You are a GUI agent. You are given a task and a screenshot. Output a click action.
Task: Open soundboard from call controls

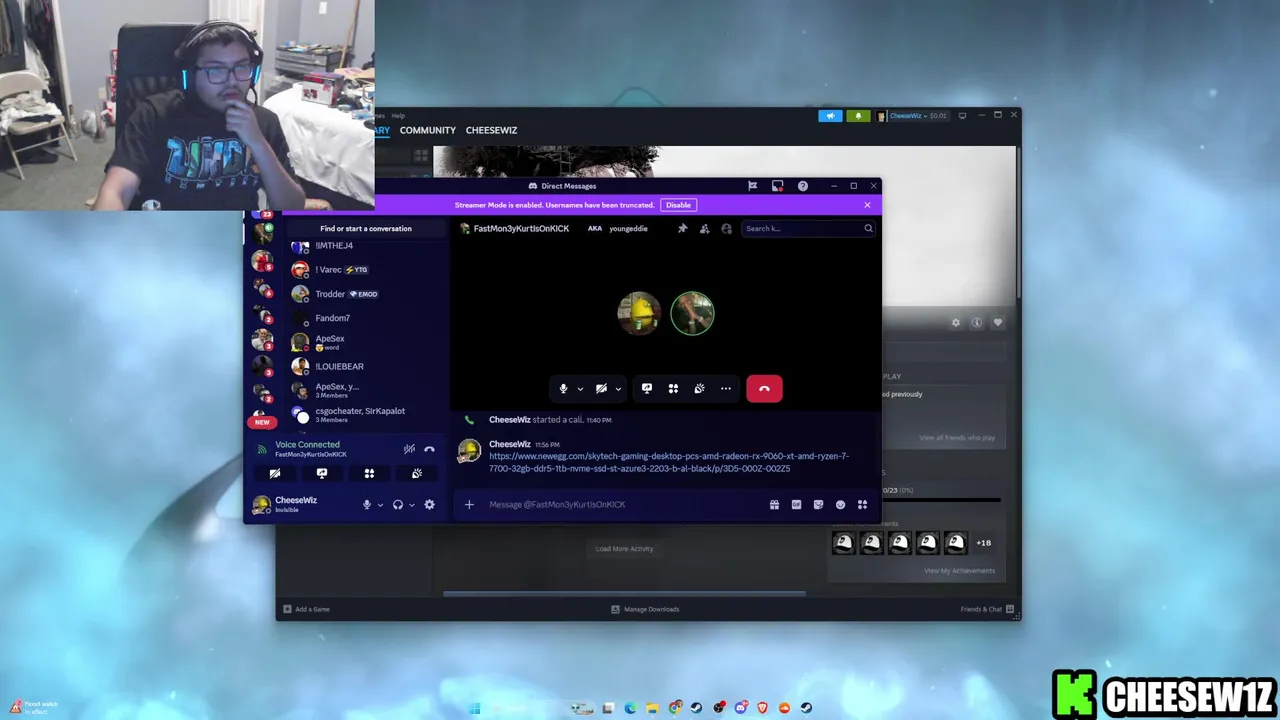[x=699, y=389]
